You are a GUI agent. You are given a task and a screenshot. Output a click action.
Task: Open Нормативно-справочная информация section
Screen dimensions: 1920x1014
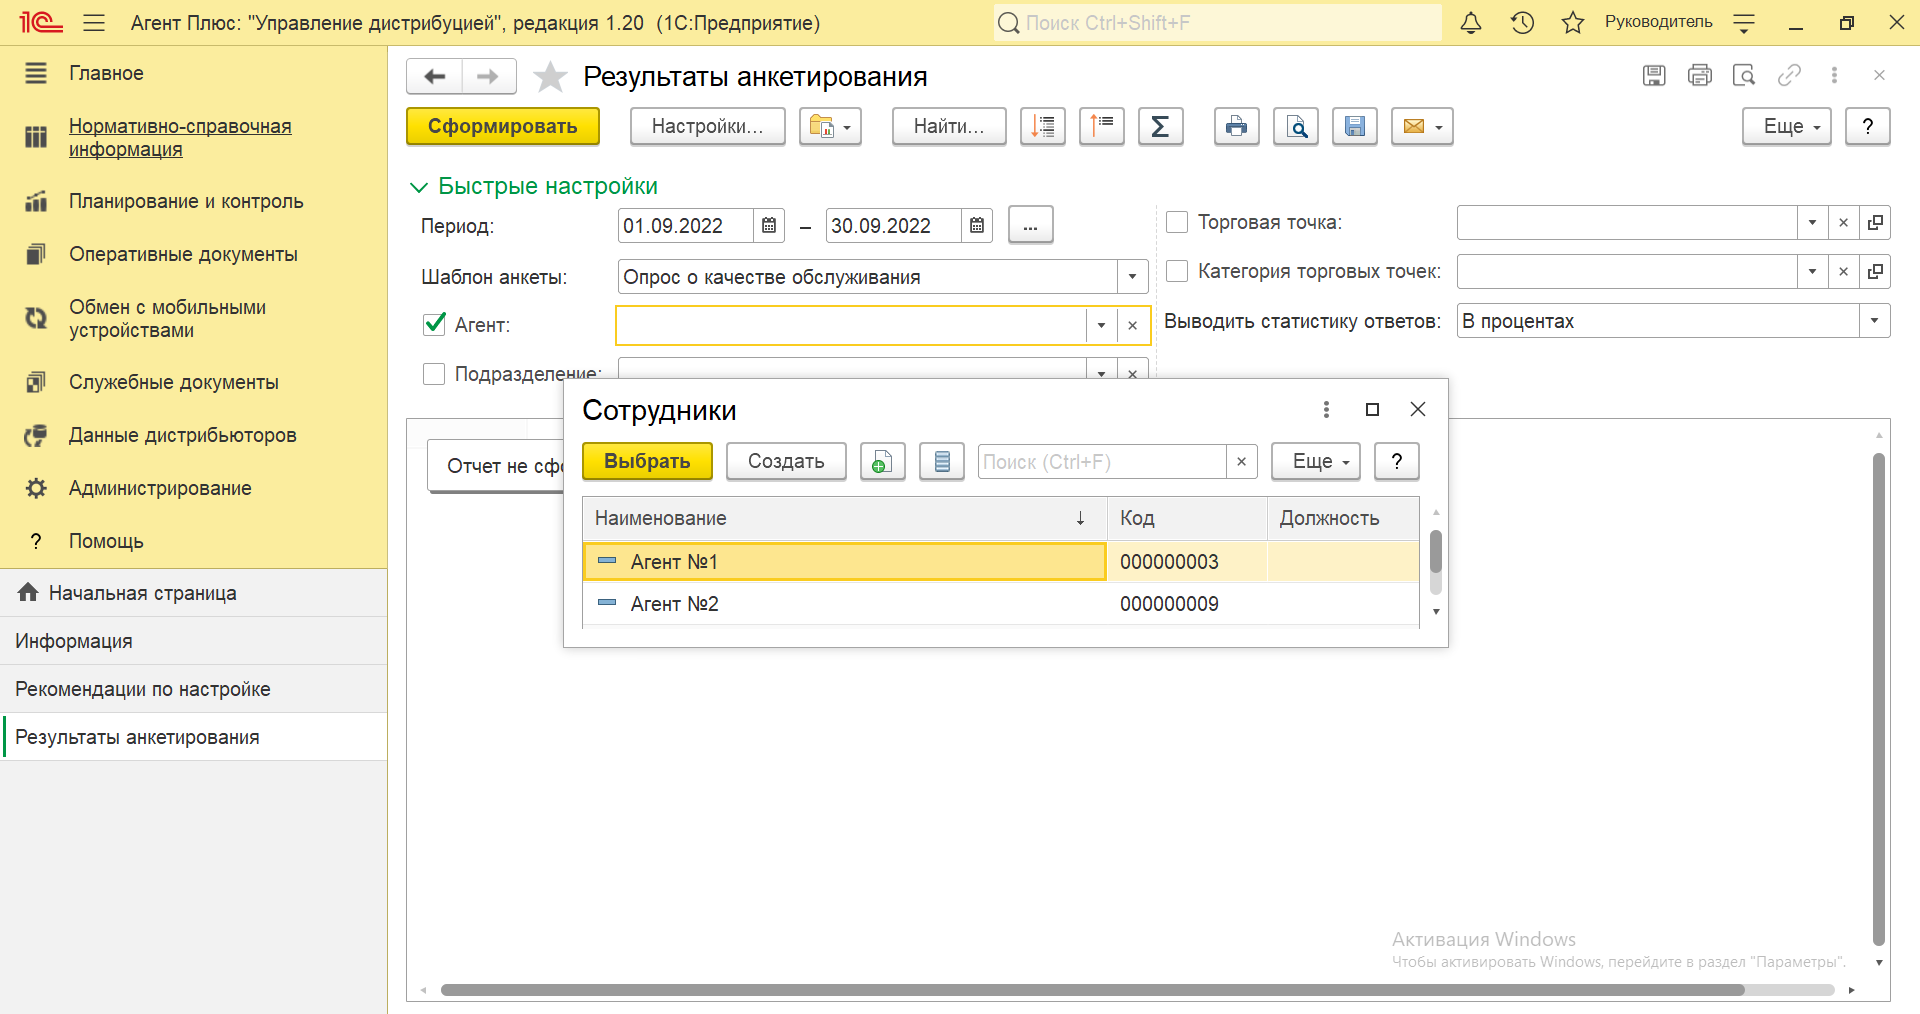pyautogui.click(x=180, y=138)
